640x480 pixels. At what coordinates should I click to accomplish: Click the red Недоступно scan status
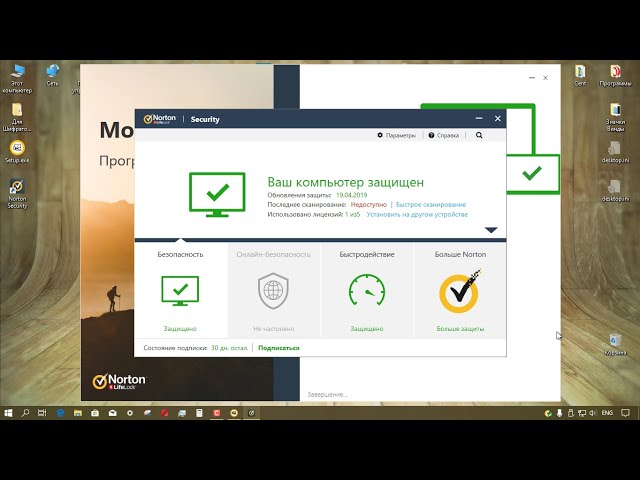point(369,204)
